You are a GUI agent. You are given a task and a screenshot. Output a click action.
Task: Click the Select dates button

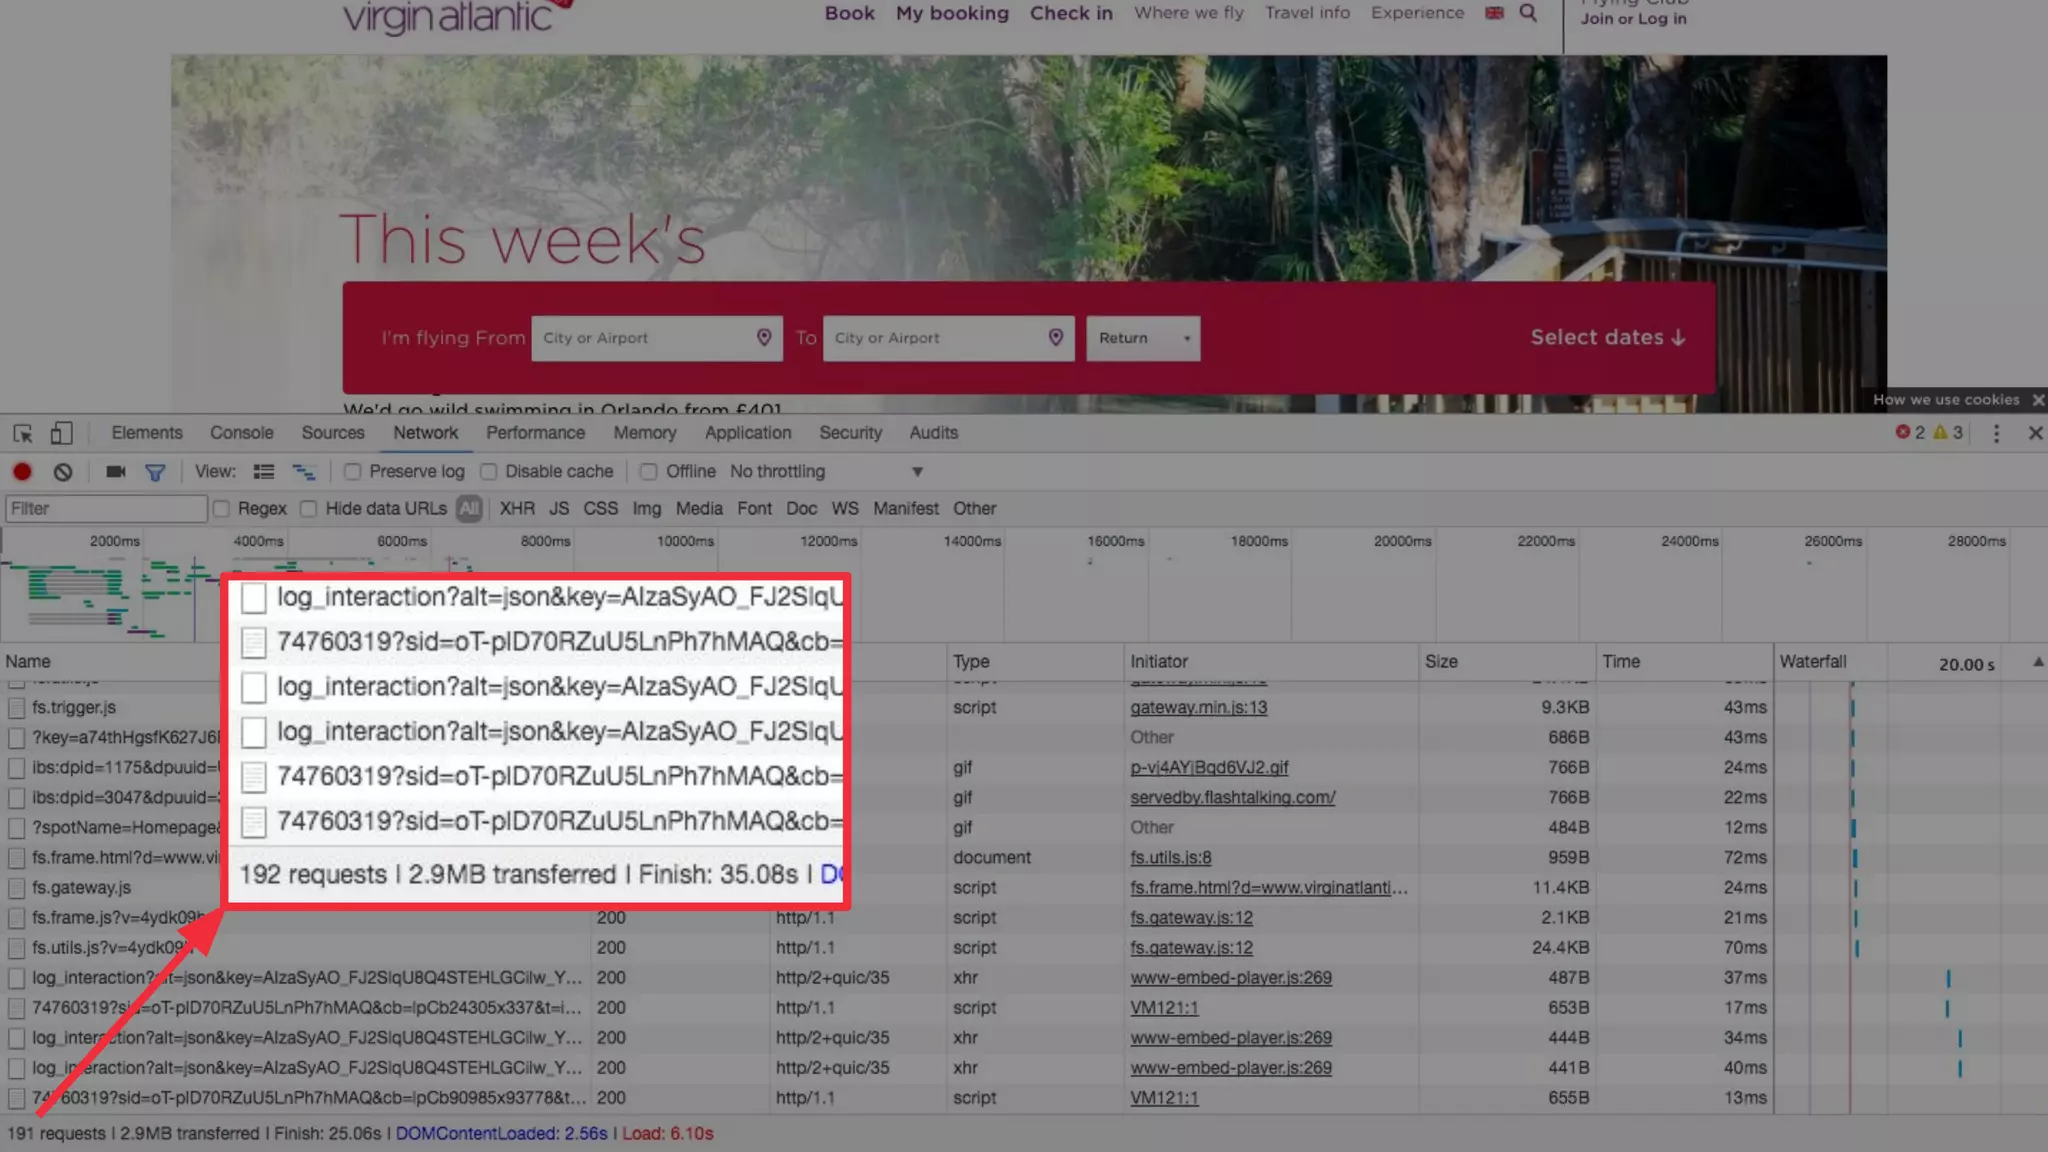(1607, 338)
